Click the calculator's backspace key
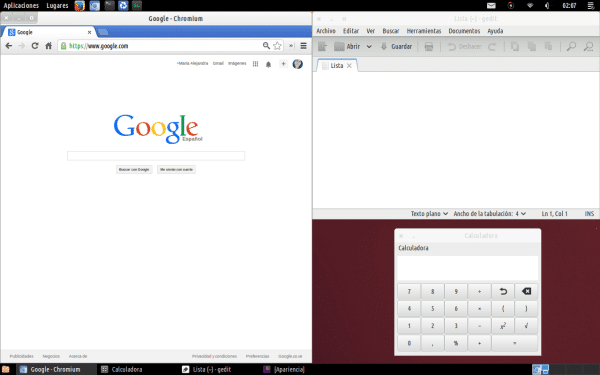Screen dimensions: 600x375 [x=527, y=292]
